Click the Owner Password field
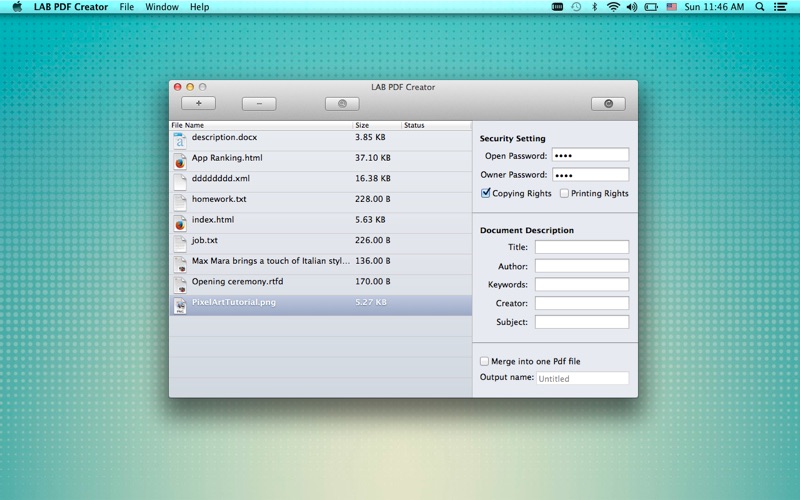This screenshot has height=500, width=800. [x=590, y=174]
